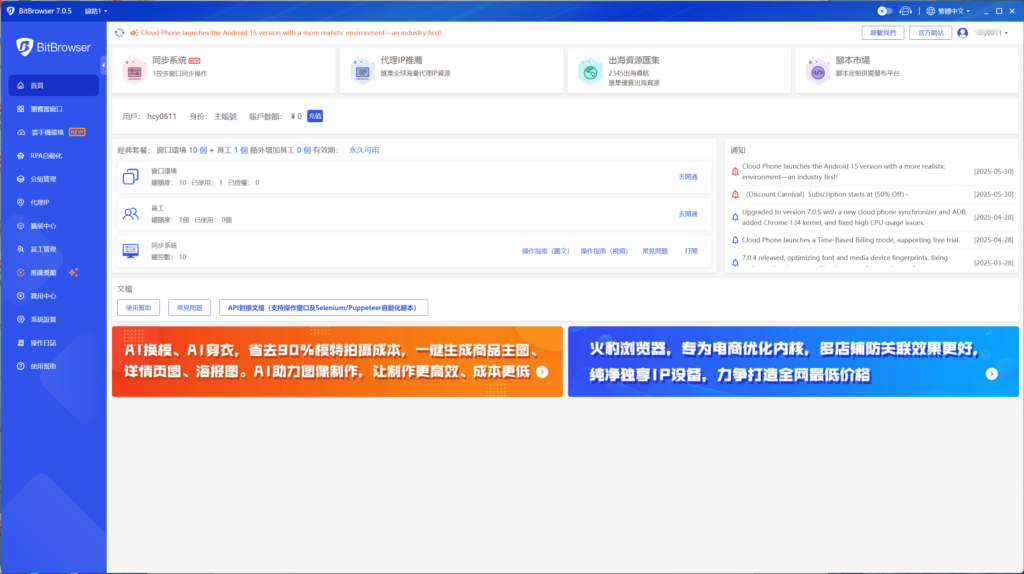Toggle the switch in the title bar
This screenshot has height=574, width=1024.
tap(884, 11)
